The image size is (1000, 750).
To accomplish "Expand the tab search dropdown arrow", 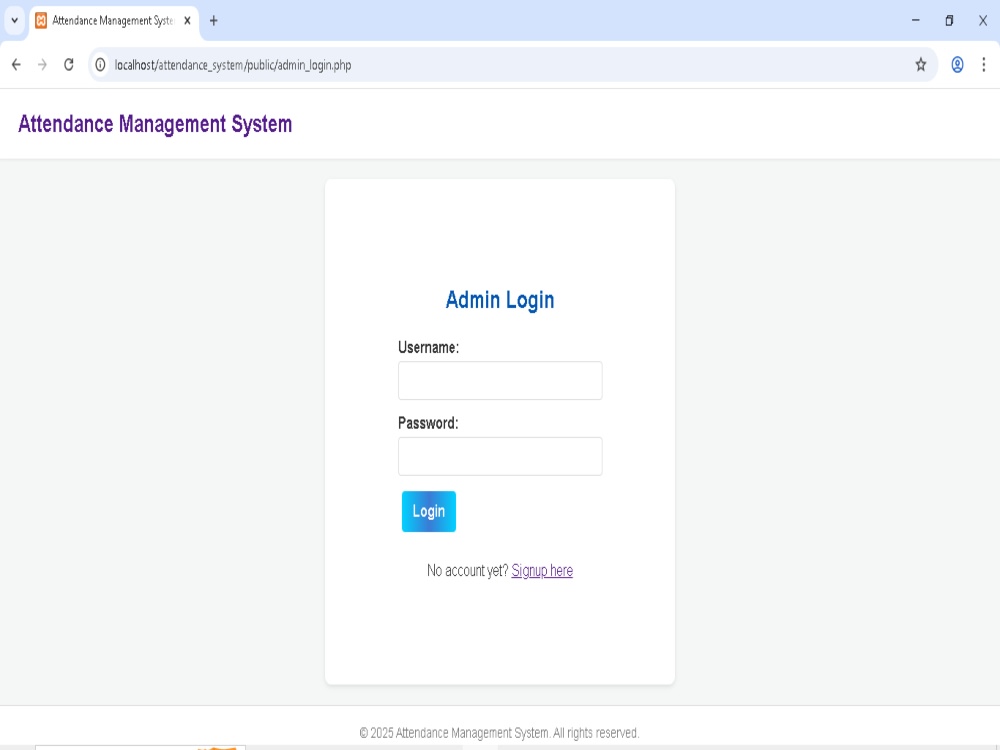I will point(14,20).
